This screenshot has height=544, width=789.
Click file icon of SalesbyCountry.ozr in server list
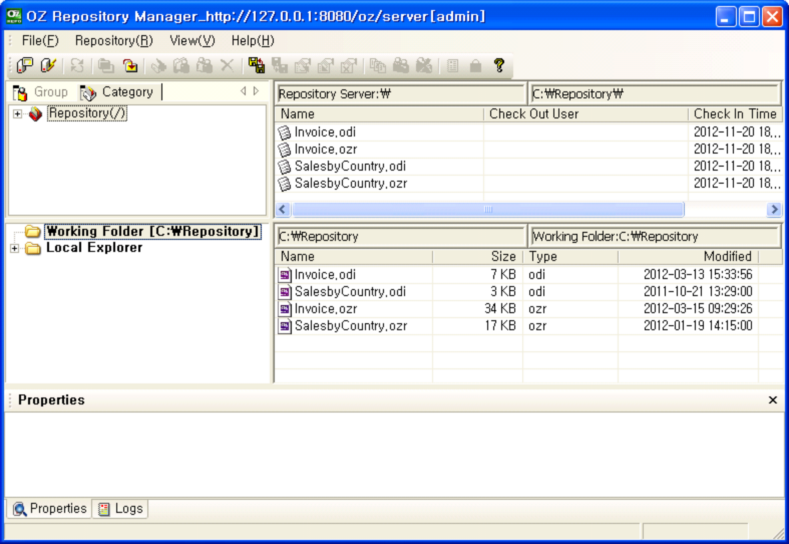284,184
